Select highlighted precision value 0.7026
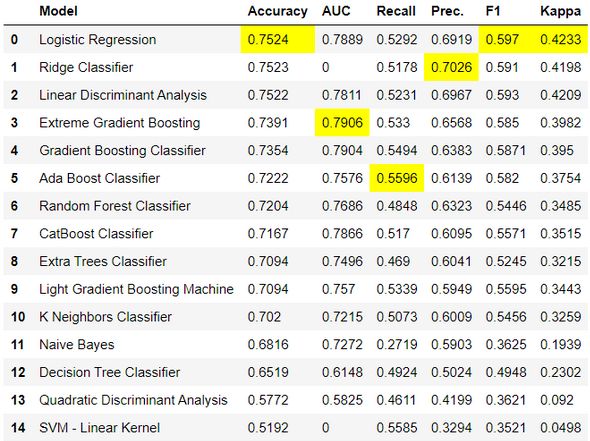The height and width of the screenshot is (441, 590). tap(451, 67)
